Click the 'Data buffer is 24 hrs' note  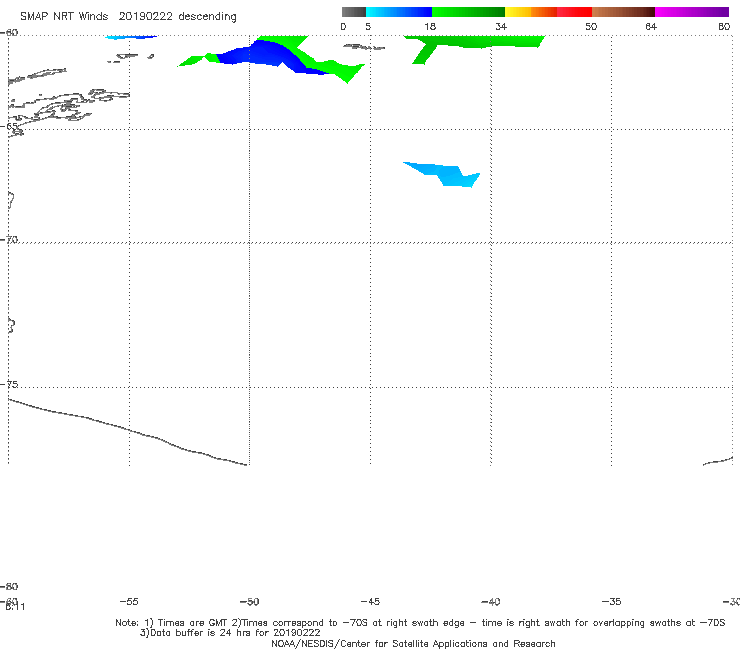[x=230, y=633]
